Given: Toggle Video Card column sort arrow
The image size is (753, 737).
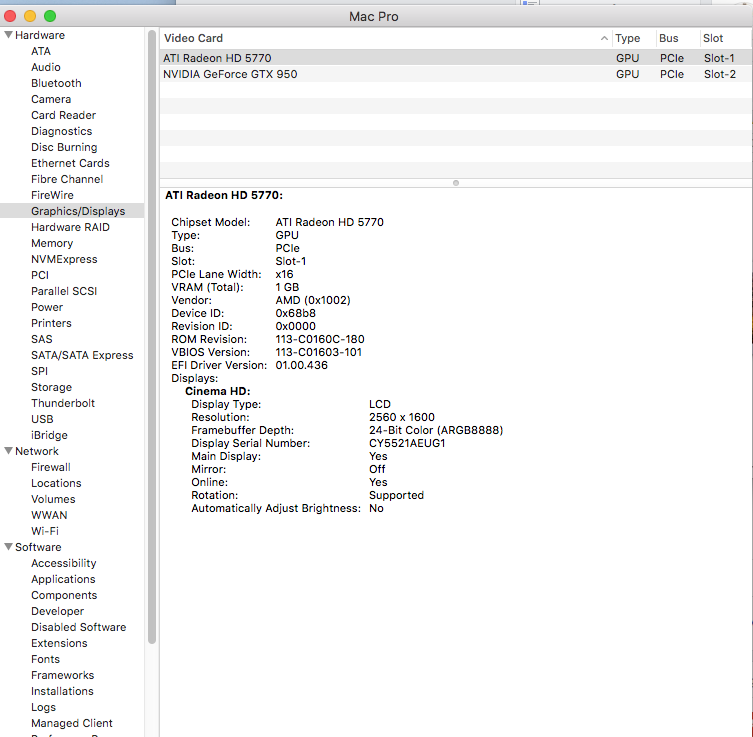Looking at the screenshot, I should coord(604,38).
